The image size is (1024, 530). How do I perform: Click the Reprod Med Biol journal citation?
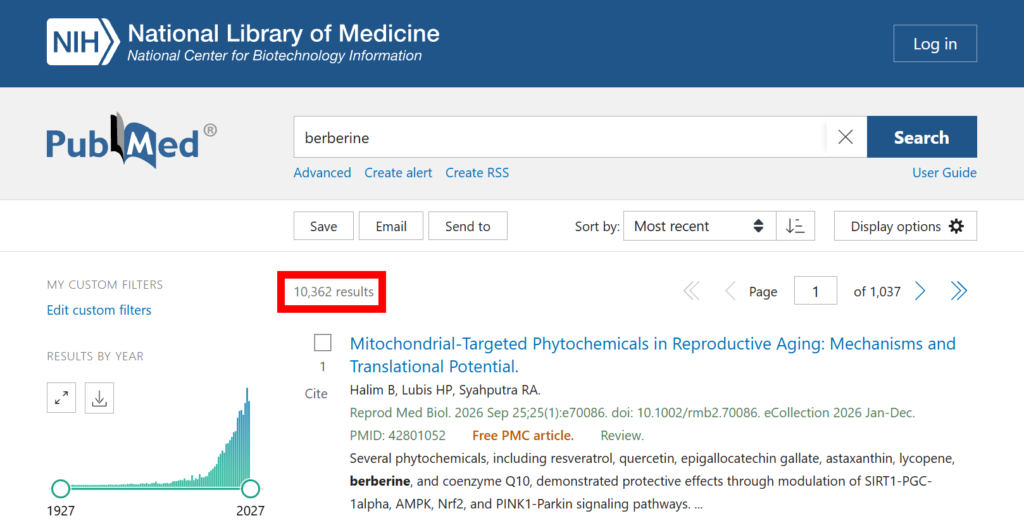(632, 413)
